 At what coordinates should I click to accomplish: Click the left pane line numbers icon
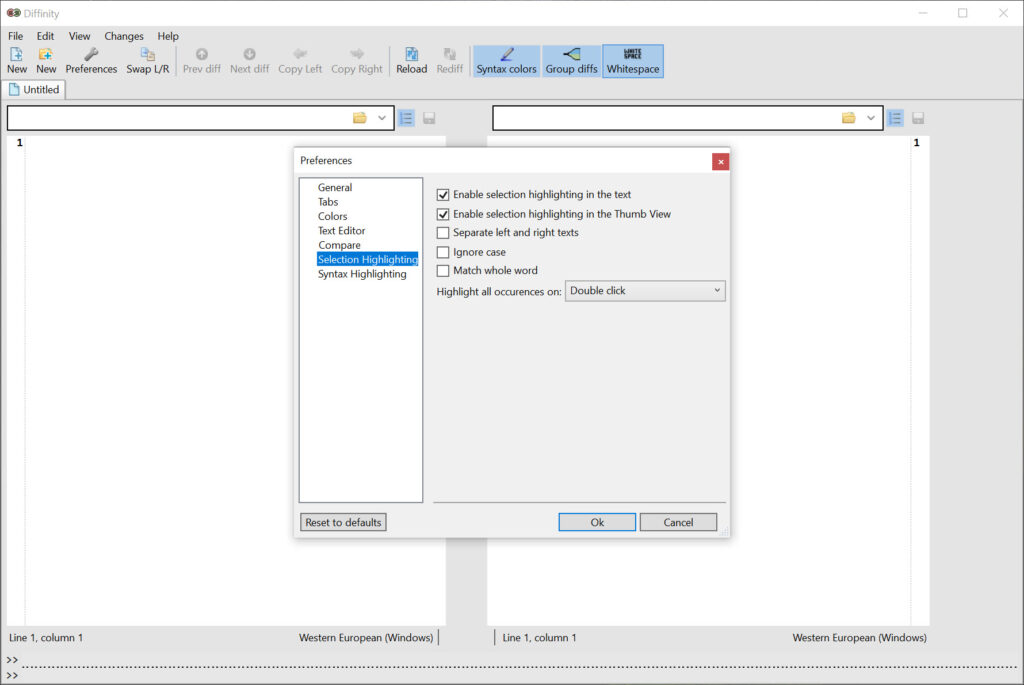(406, 118)
